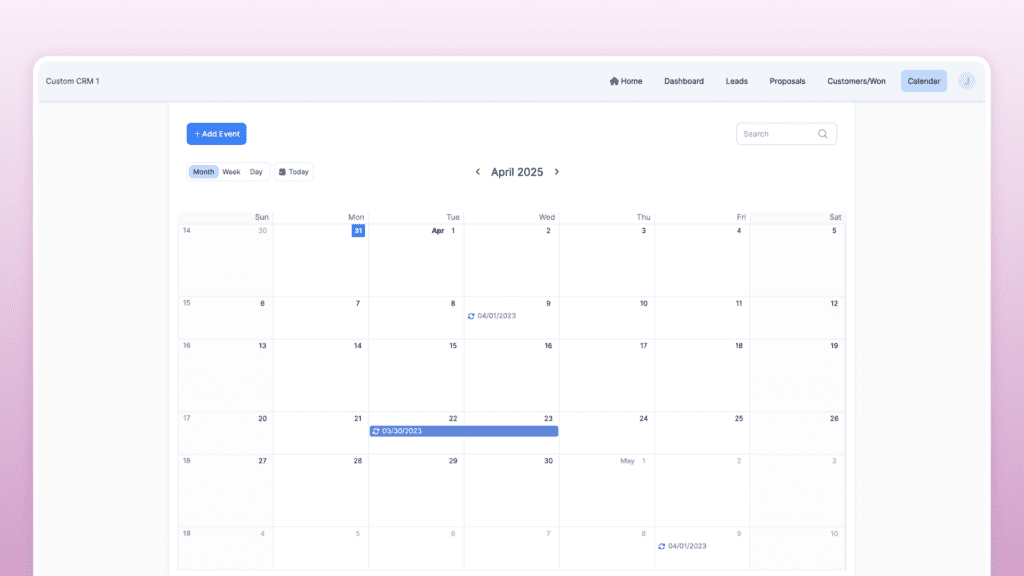Go to the previous month with the left chevron
The width and height of the screenshot is (1024, 576).
pyautogui.click(x=478, y=172)
